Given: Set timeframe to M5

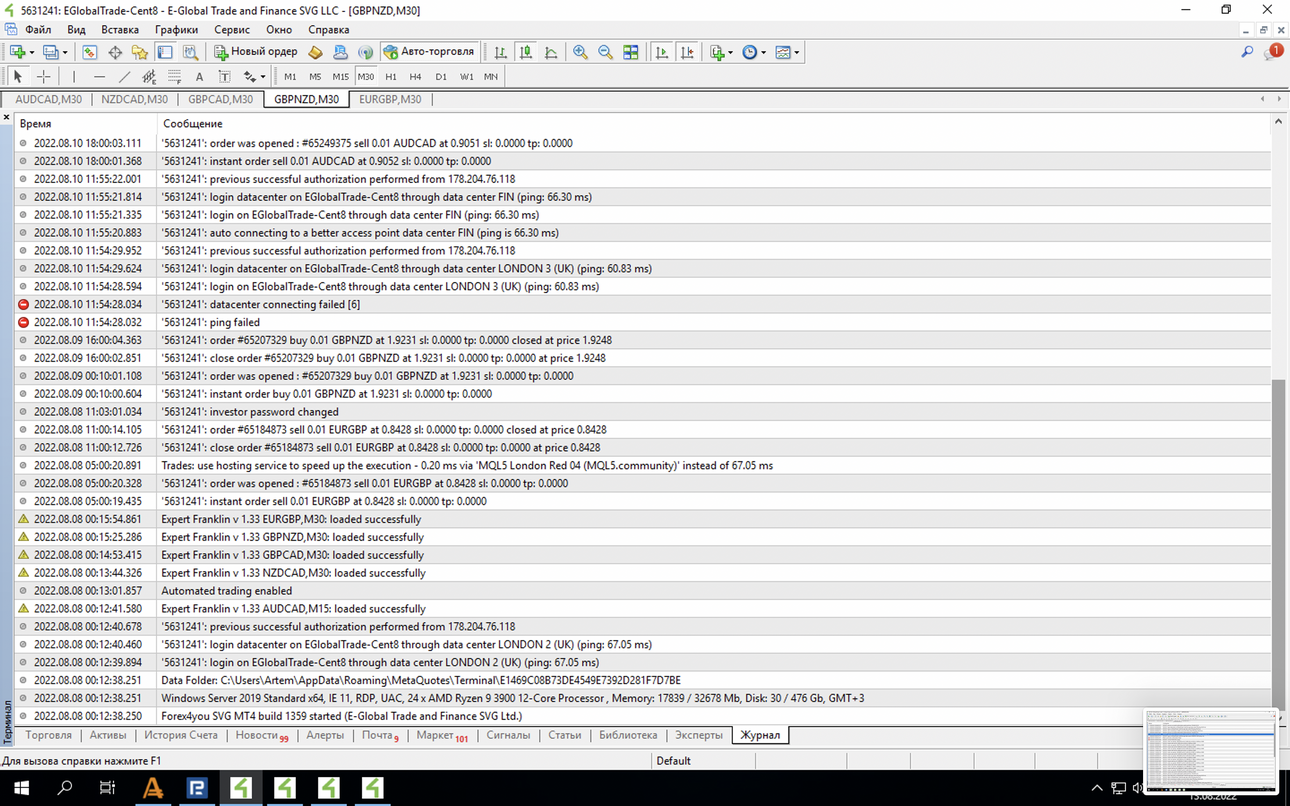Looking at the screenshot, I should click(x=315, y=76).
